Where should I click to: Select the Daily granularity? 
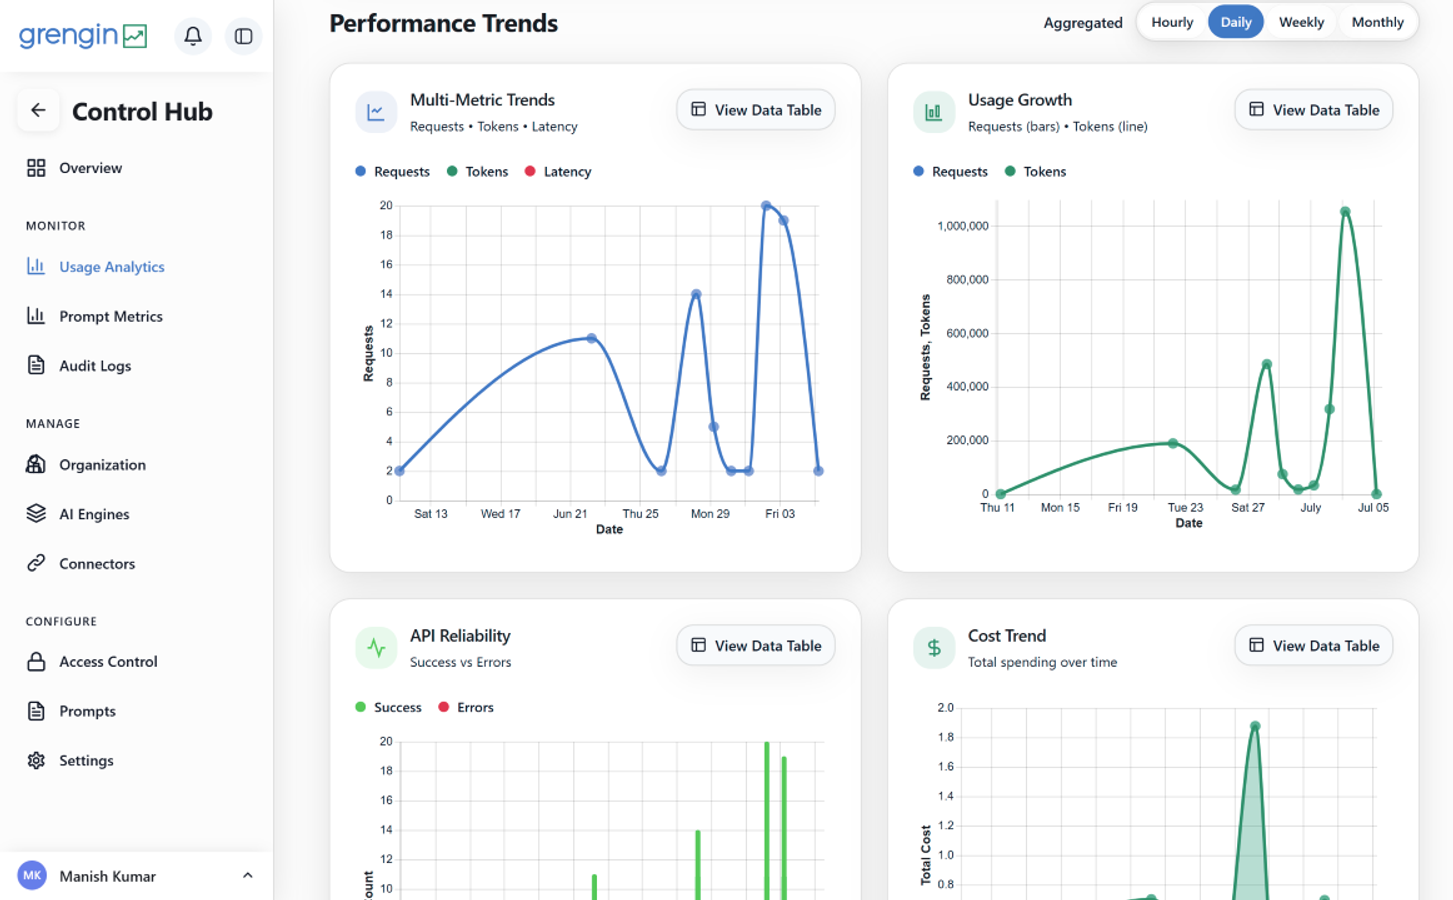pos(1236,22)
